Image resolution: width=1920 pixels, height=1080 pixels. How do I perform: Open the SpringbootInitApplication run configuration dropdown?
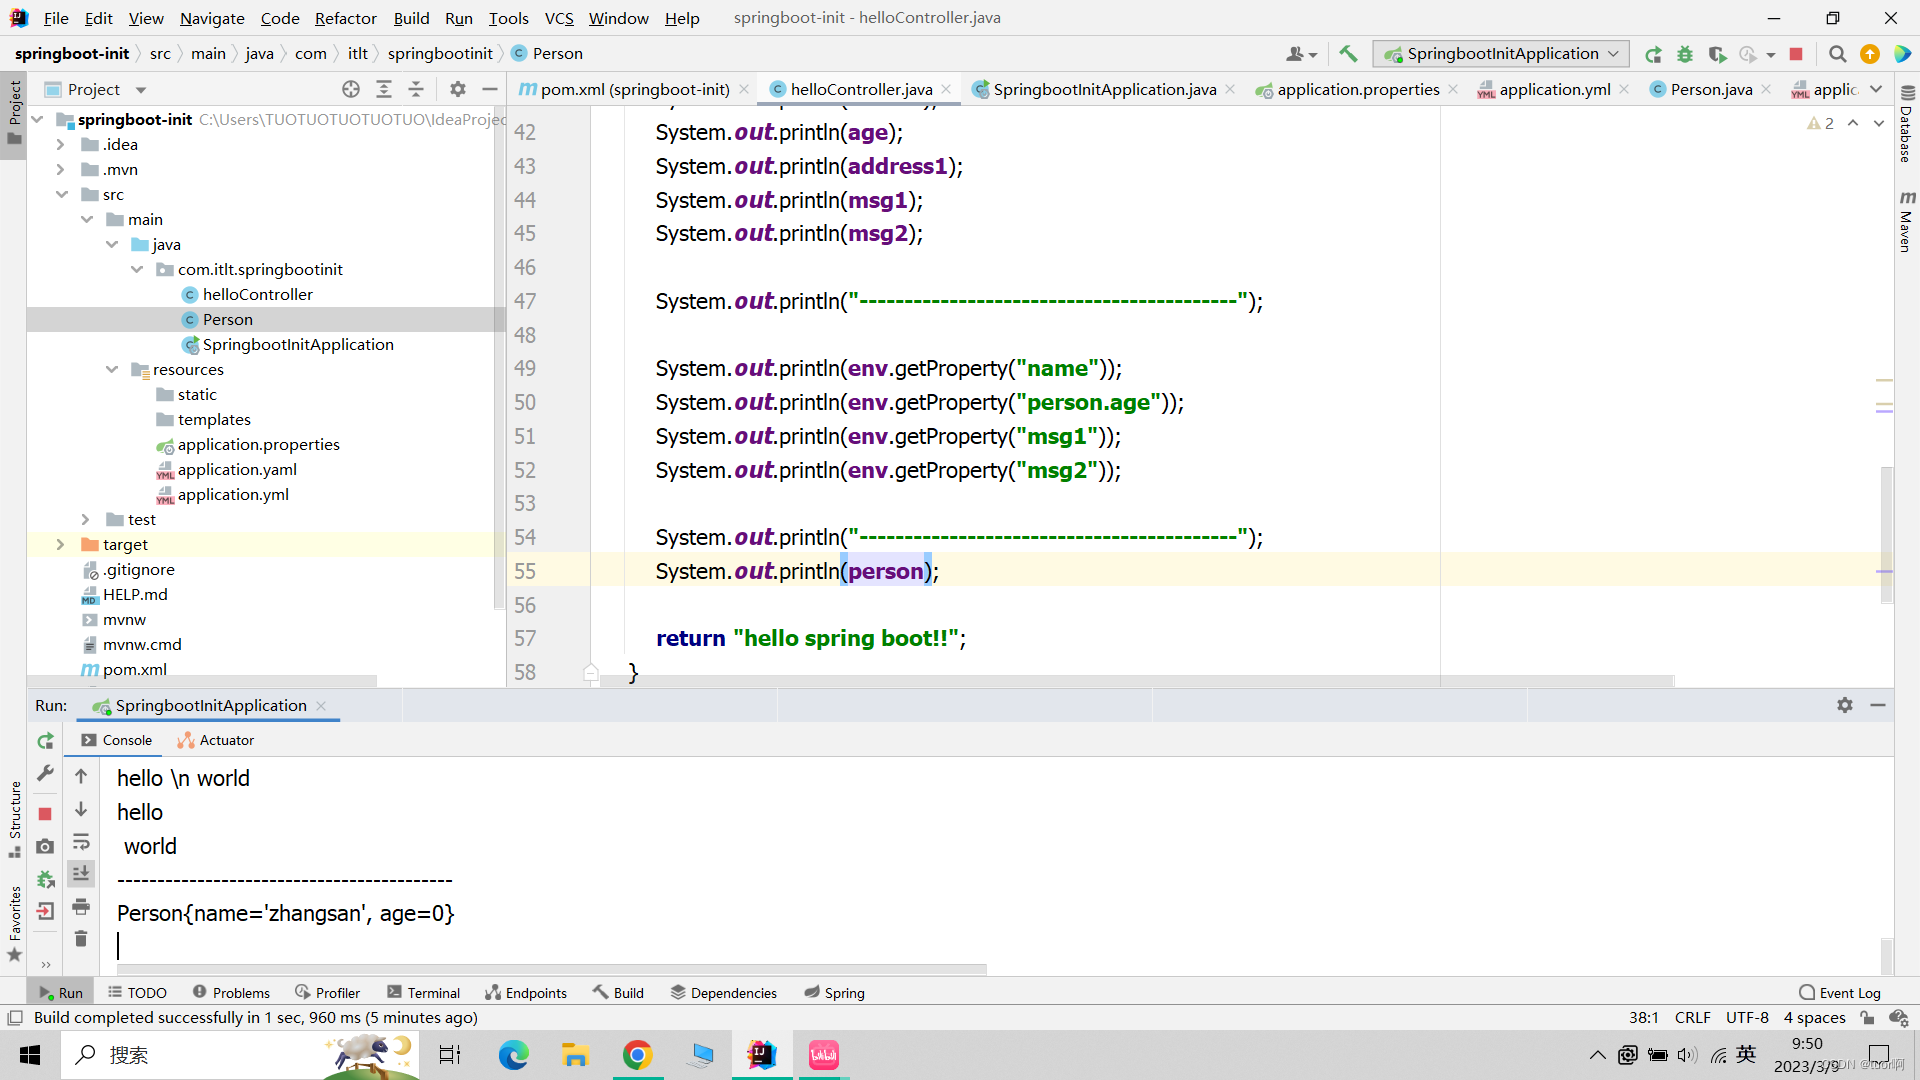tap(1614, 53)
